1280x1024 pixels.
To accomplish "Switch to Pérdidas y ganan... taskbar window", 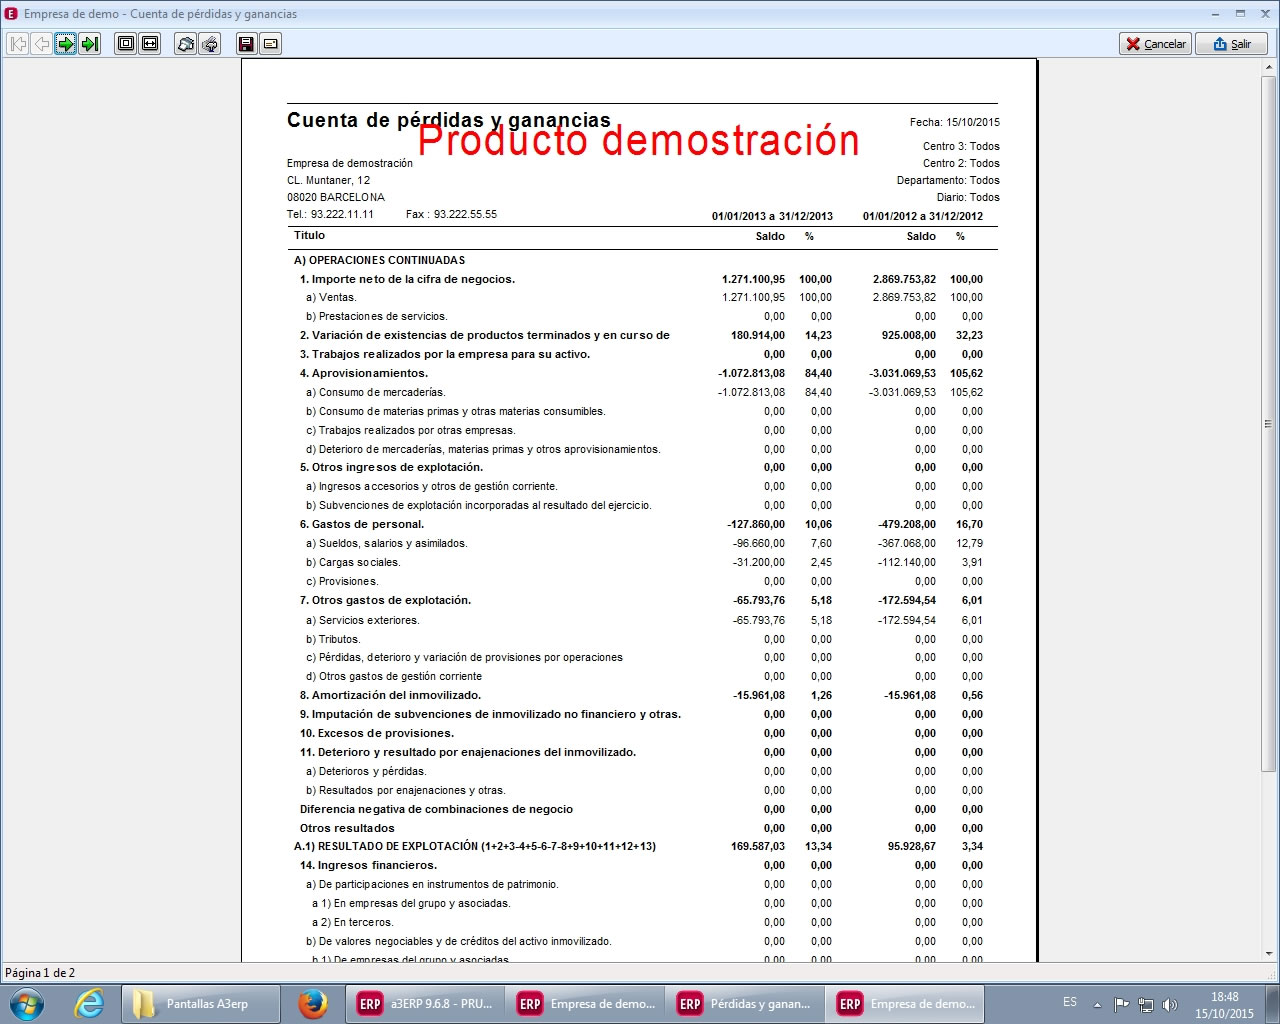I will tap(746, 1004).
